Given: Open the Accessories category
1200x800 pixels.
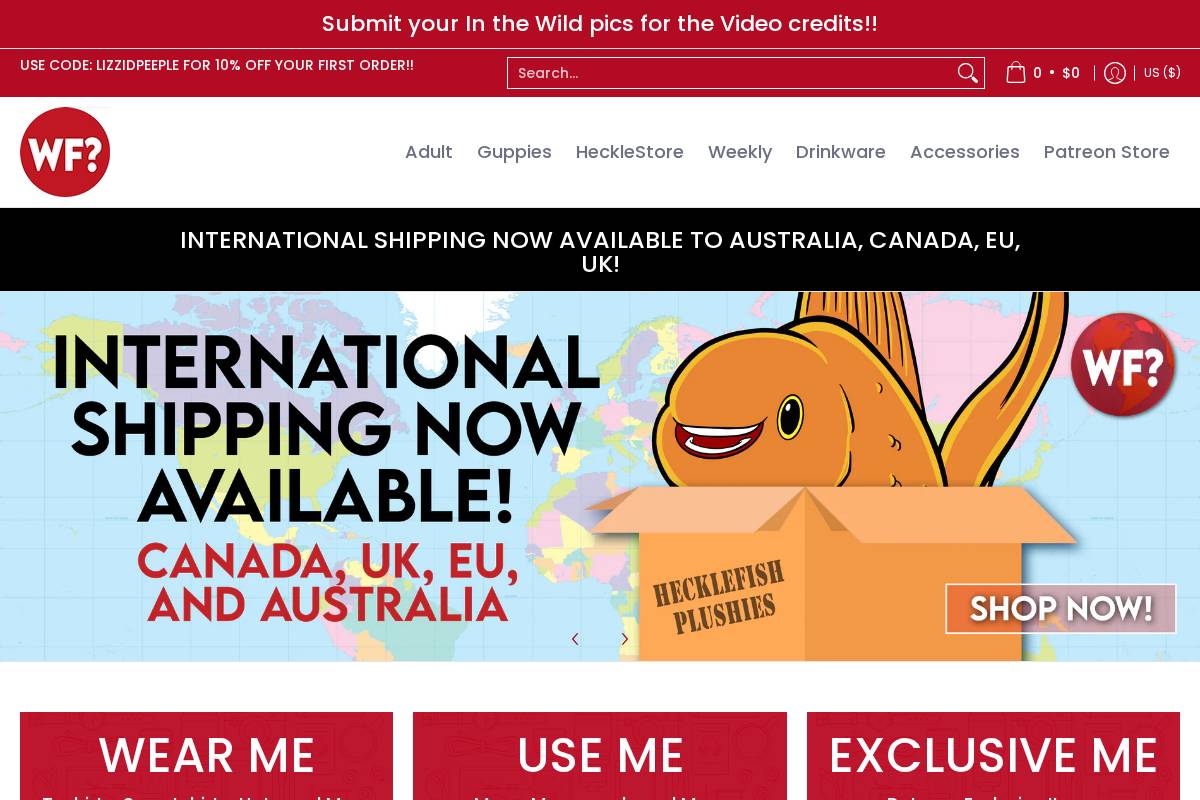Looking at the screenshot, I should click(965, 152).
